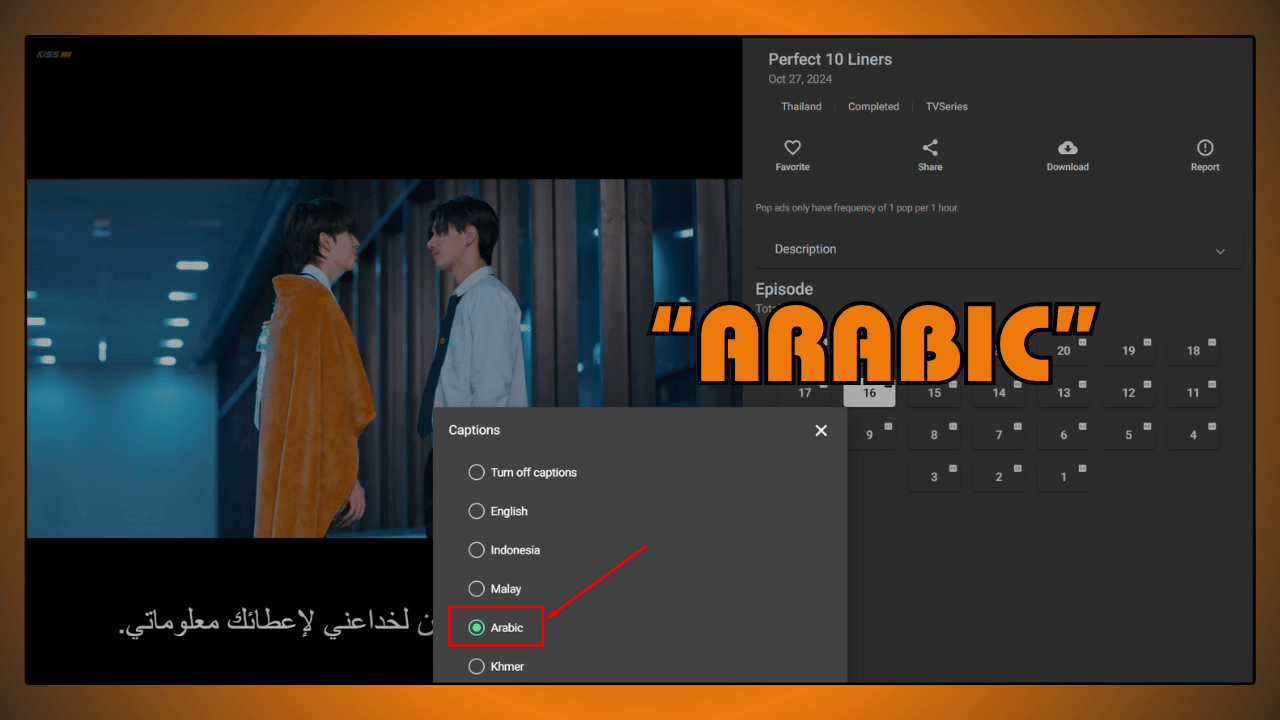
Task: Click the Report exclamation icon
Action: point(1204,150)
